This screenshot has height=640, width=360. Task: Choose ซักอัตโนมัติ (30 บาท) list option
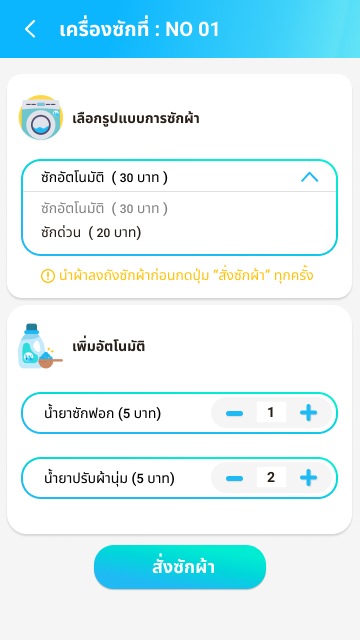104,209
